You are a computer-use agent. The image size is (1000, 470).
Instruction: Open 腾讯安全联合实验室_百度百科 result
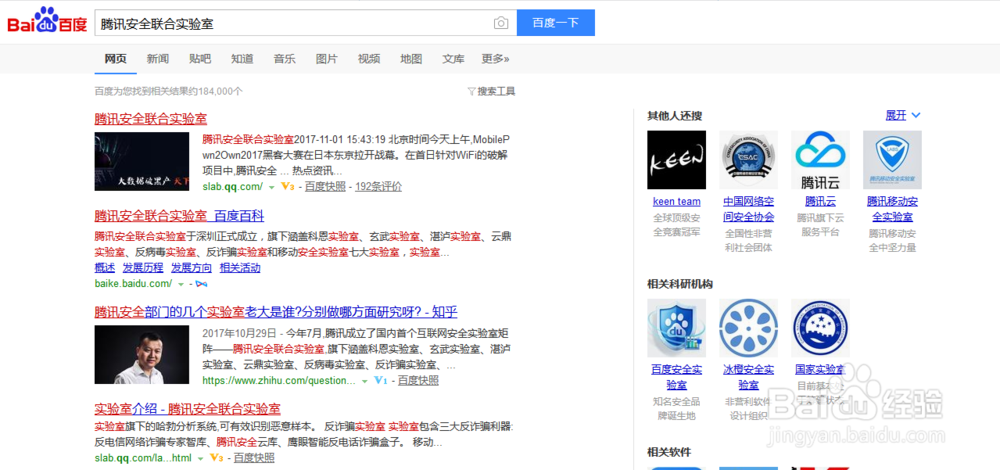(179, 216)
